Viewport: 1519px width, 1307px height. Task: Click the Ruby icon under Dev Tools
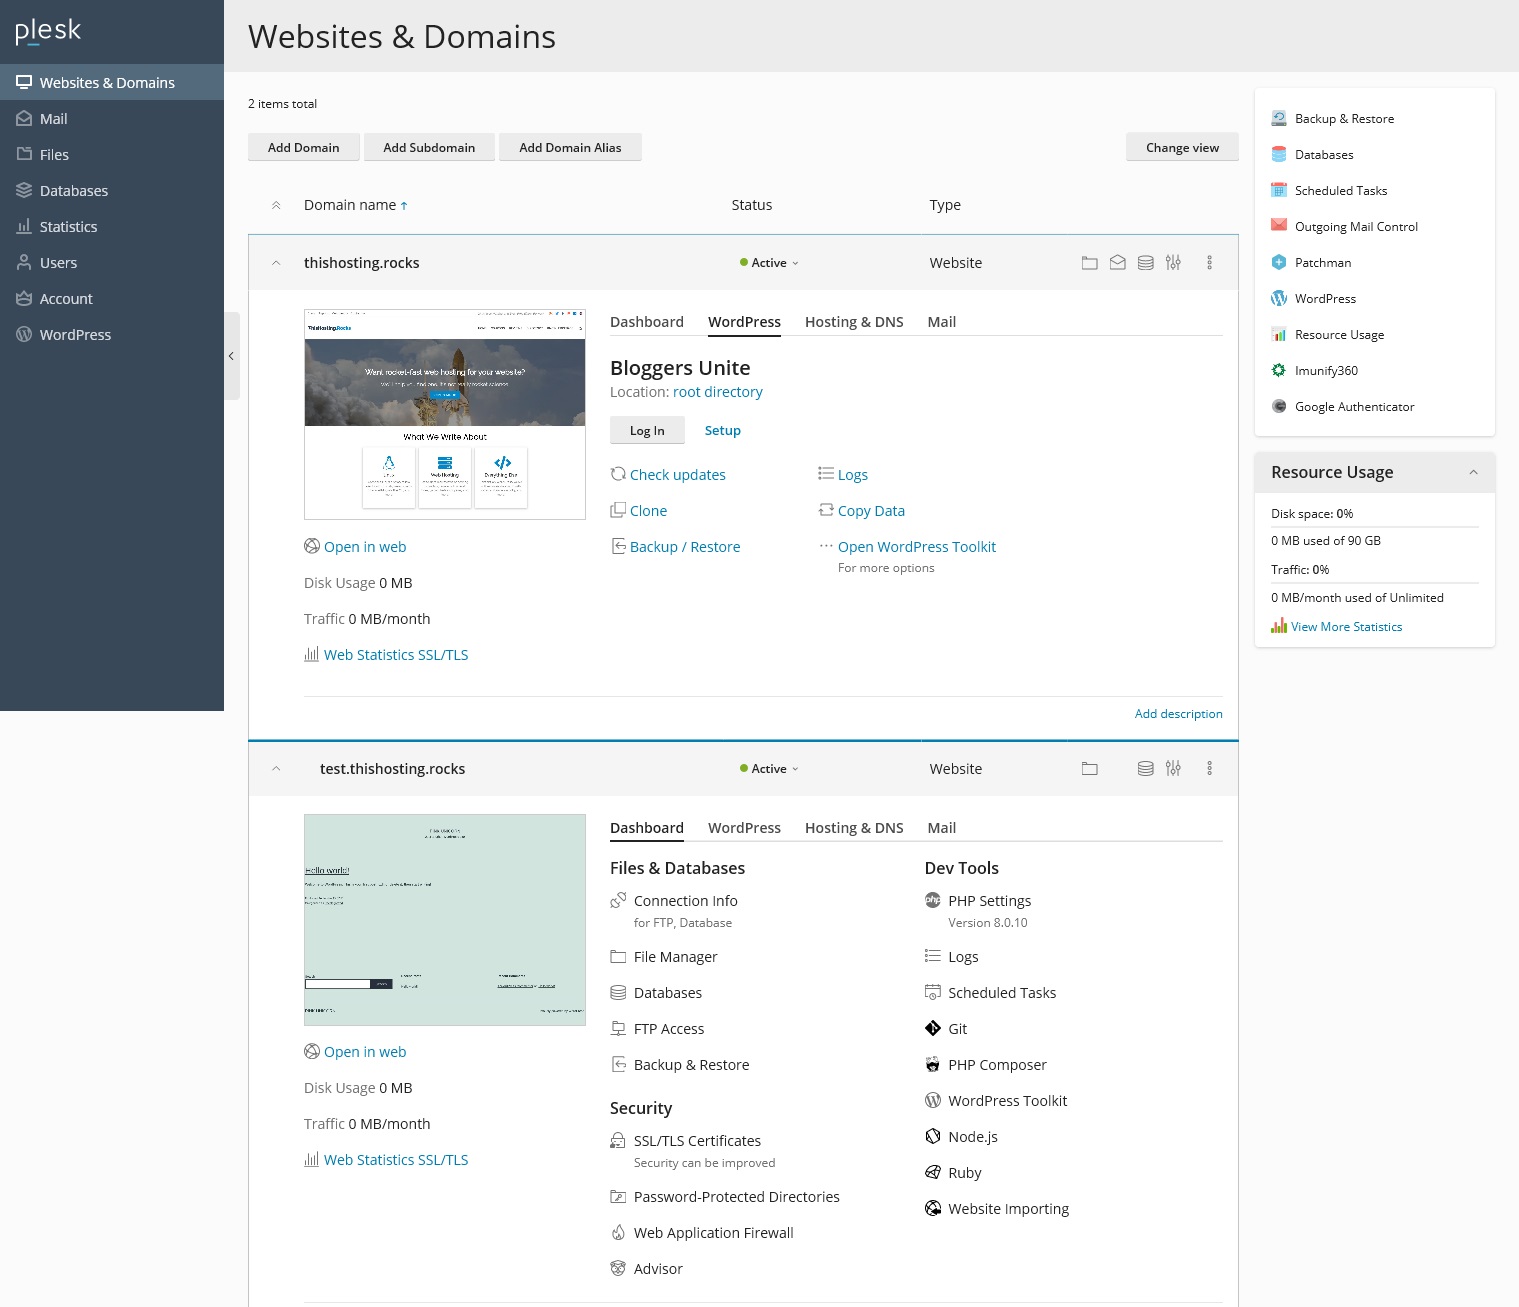point(933,1172)
